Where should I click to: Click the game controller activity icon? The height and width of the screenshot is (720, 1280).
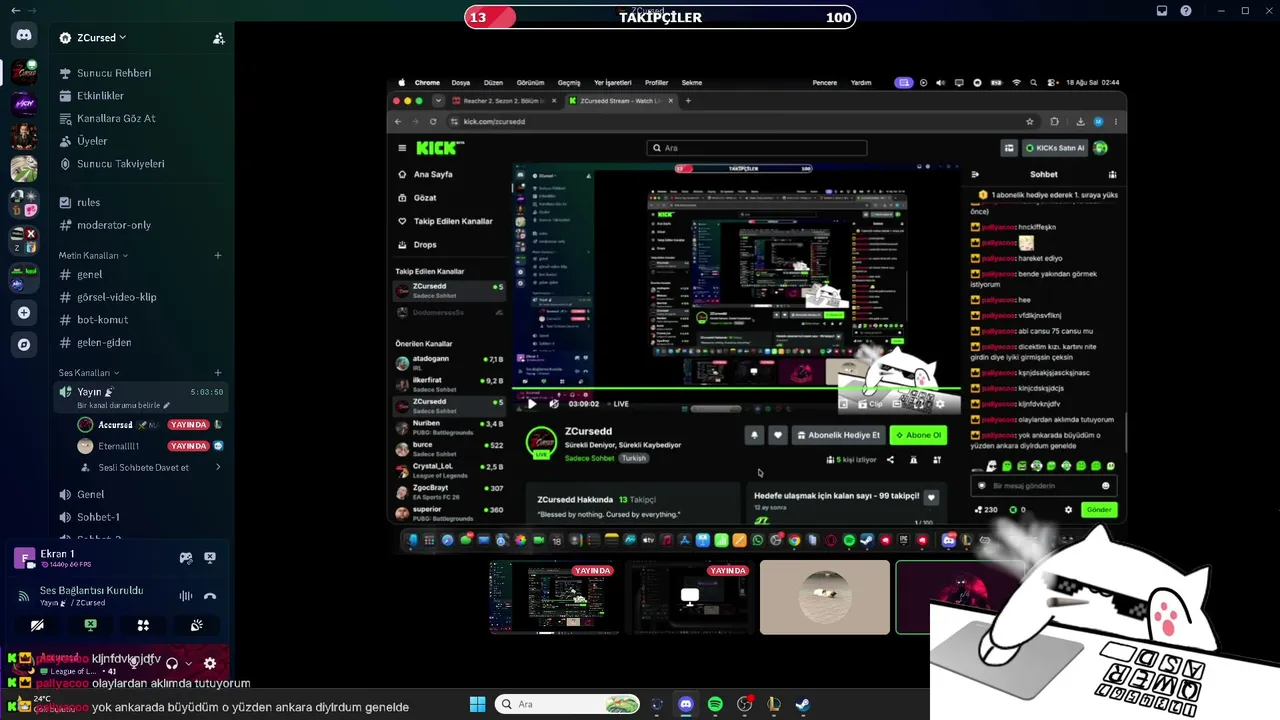[x=186, y=558]
